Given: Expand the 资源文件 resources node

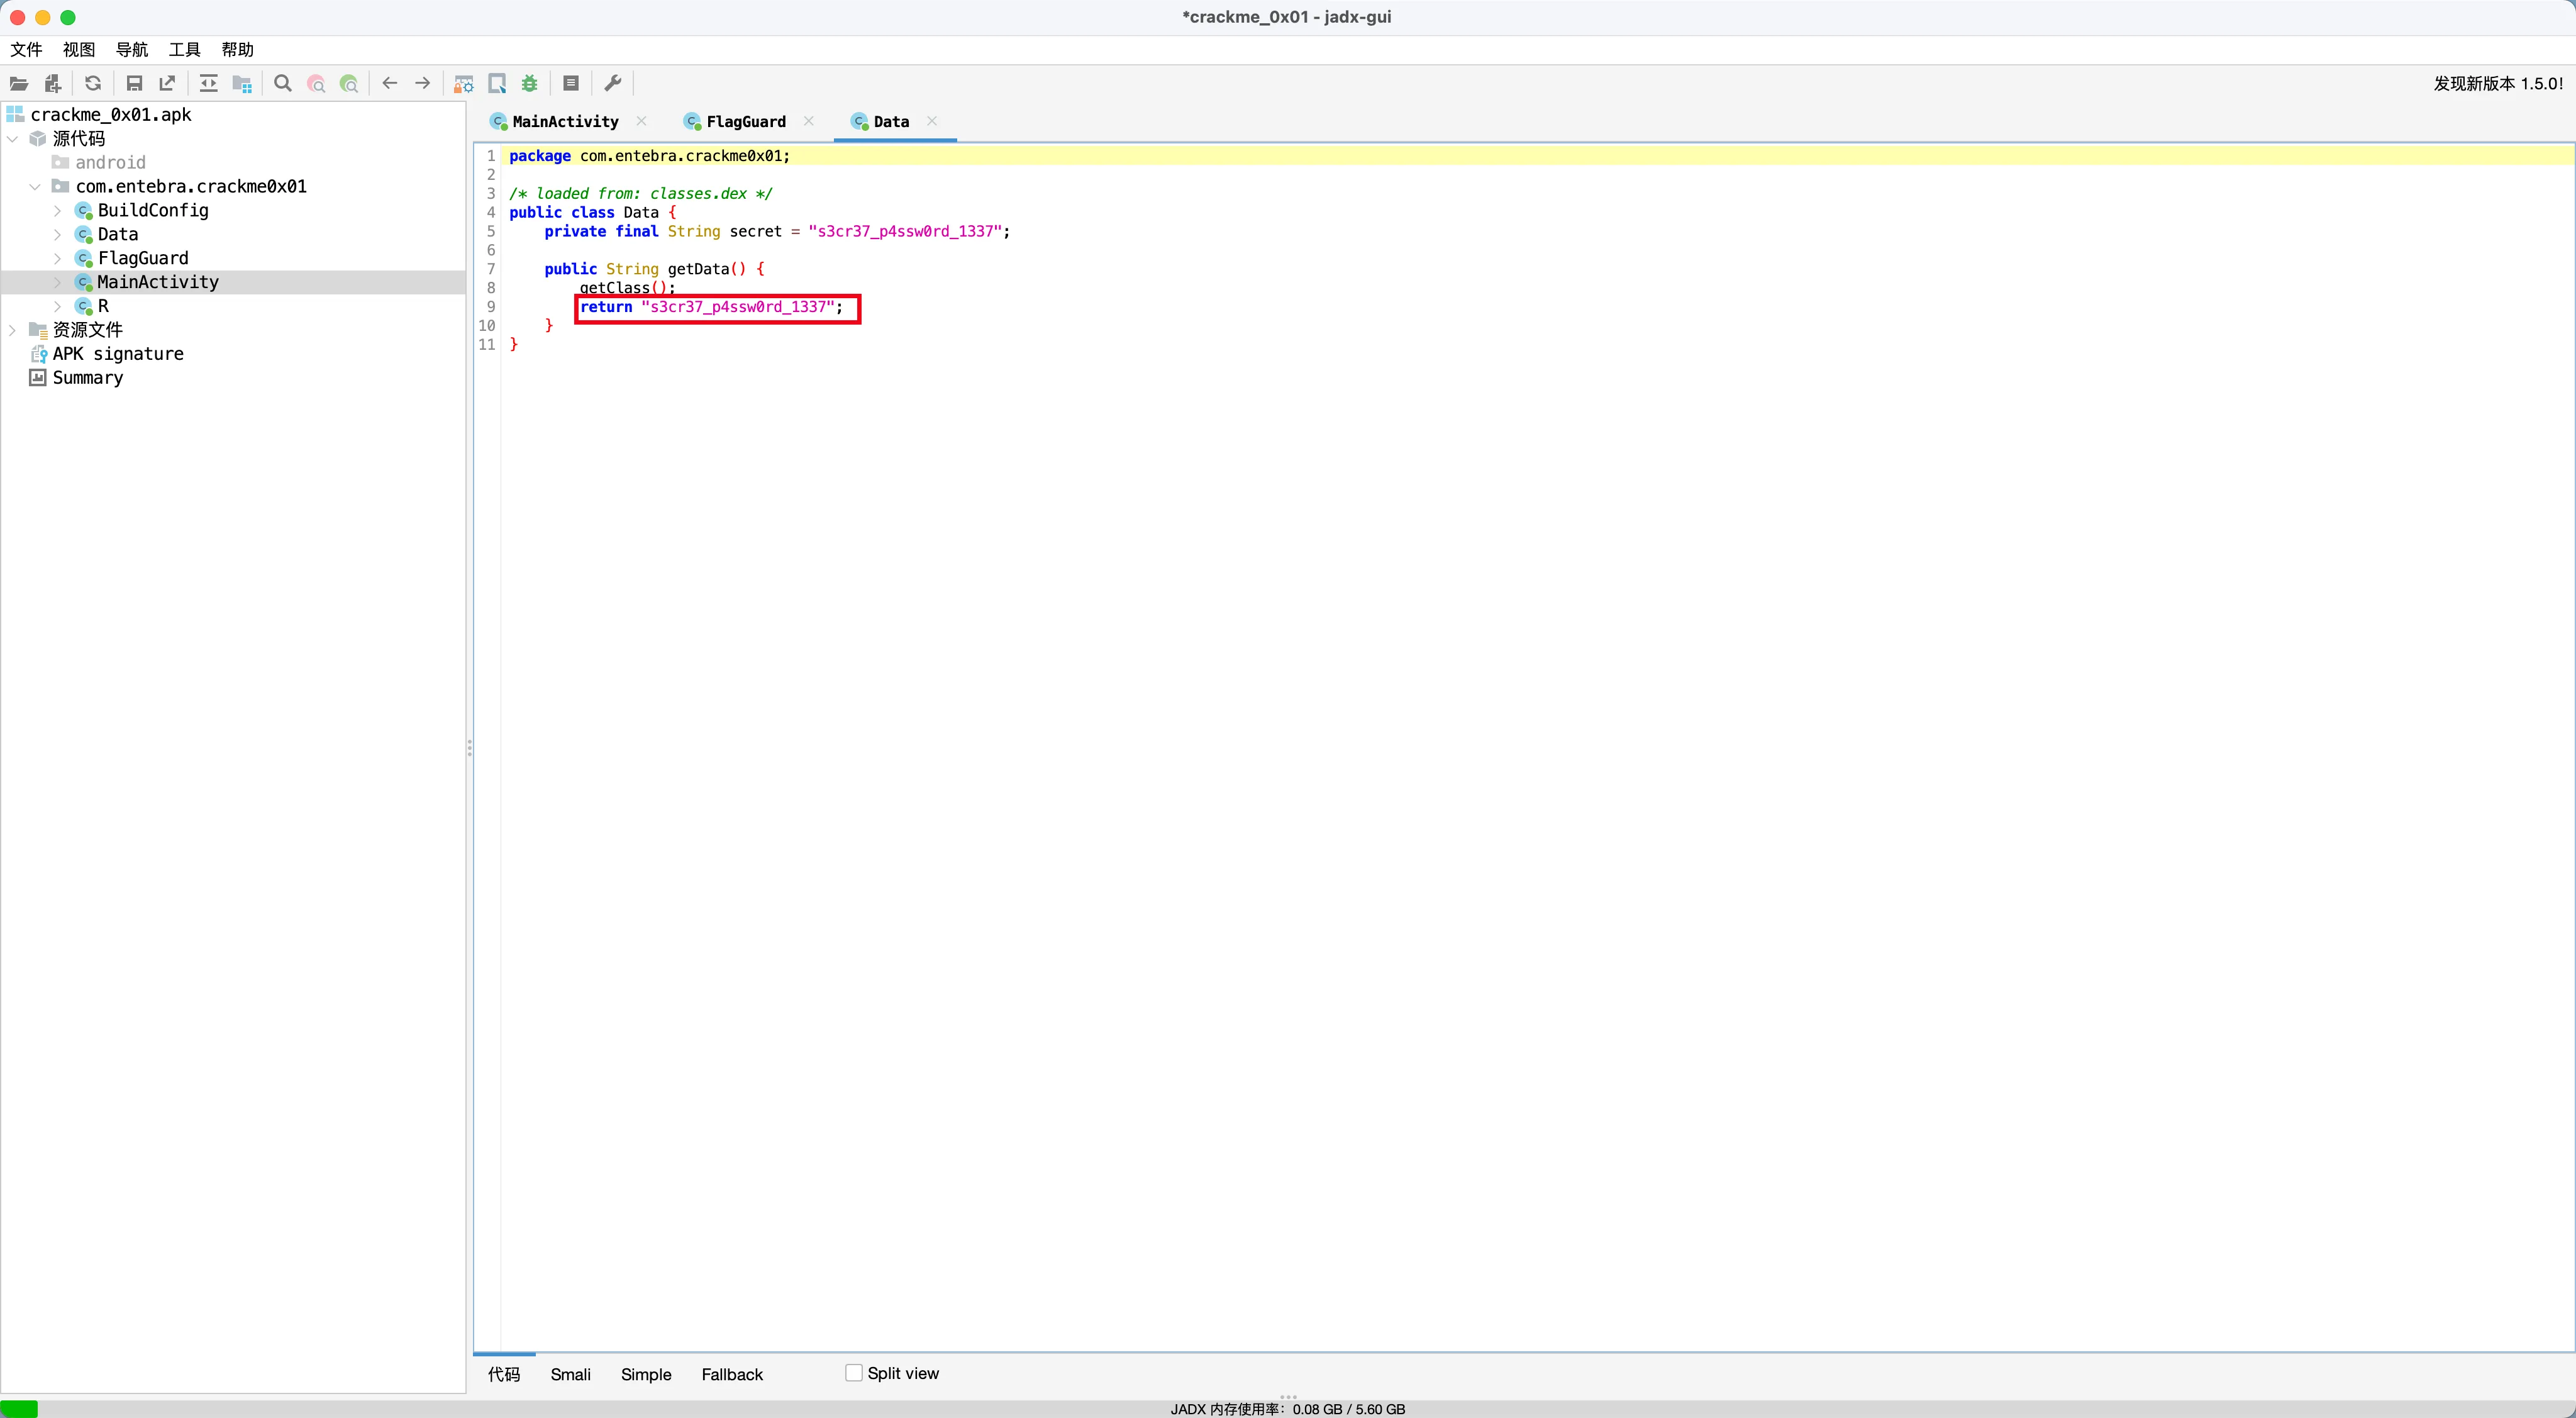Looking at the screenshot, I should coord(12,330).
